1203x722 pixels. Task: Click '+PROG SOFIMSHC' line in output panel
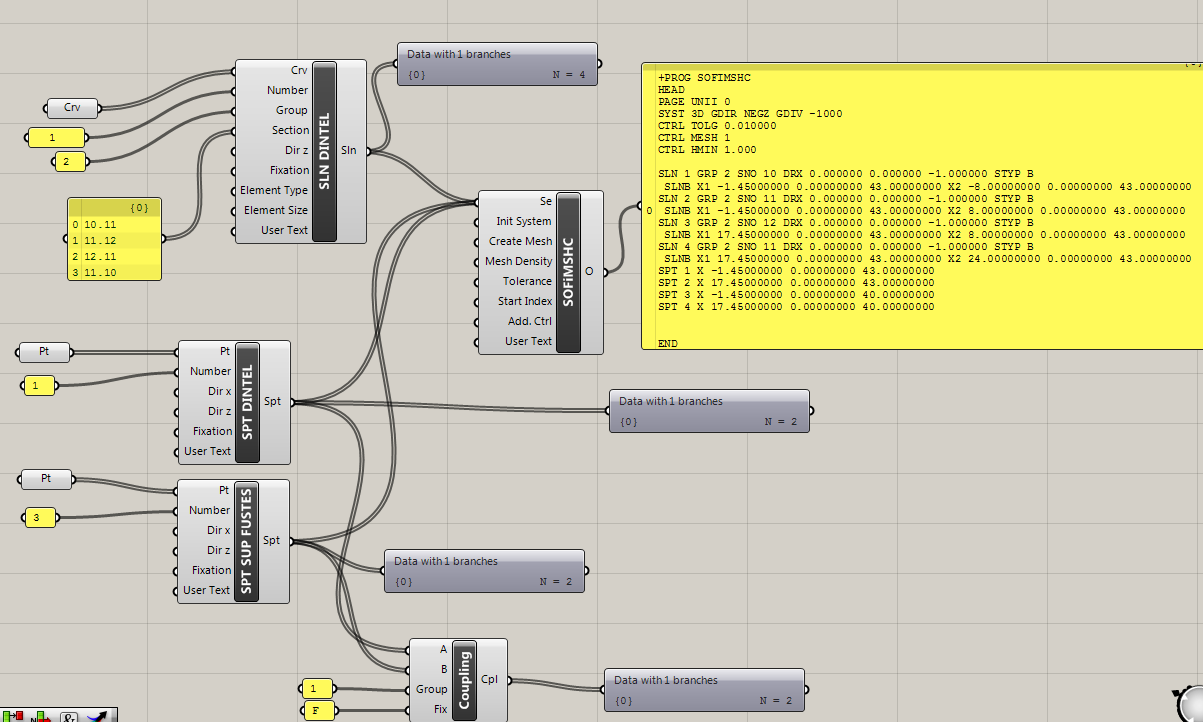point(704,77)
